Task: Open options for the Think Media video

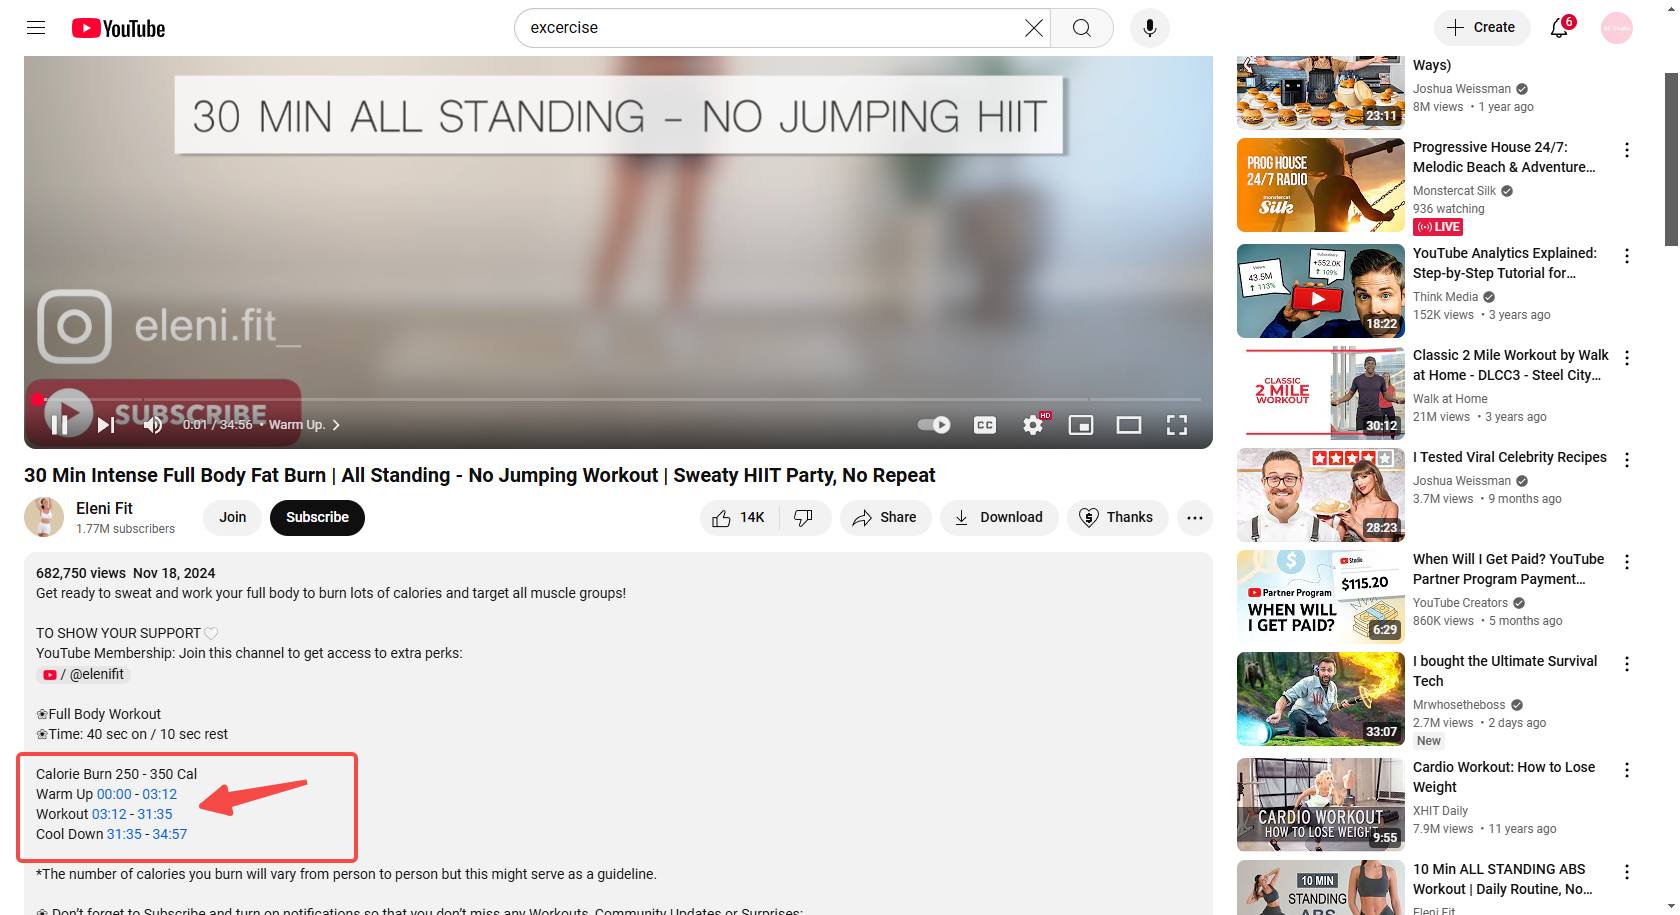Action: click(x=1627, y=256)
